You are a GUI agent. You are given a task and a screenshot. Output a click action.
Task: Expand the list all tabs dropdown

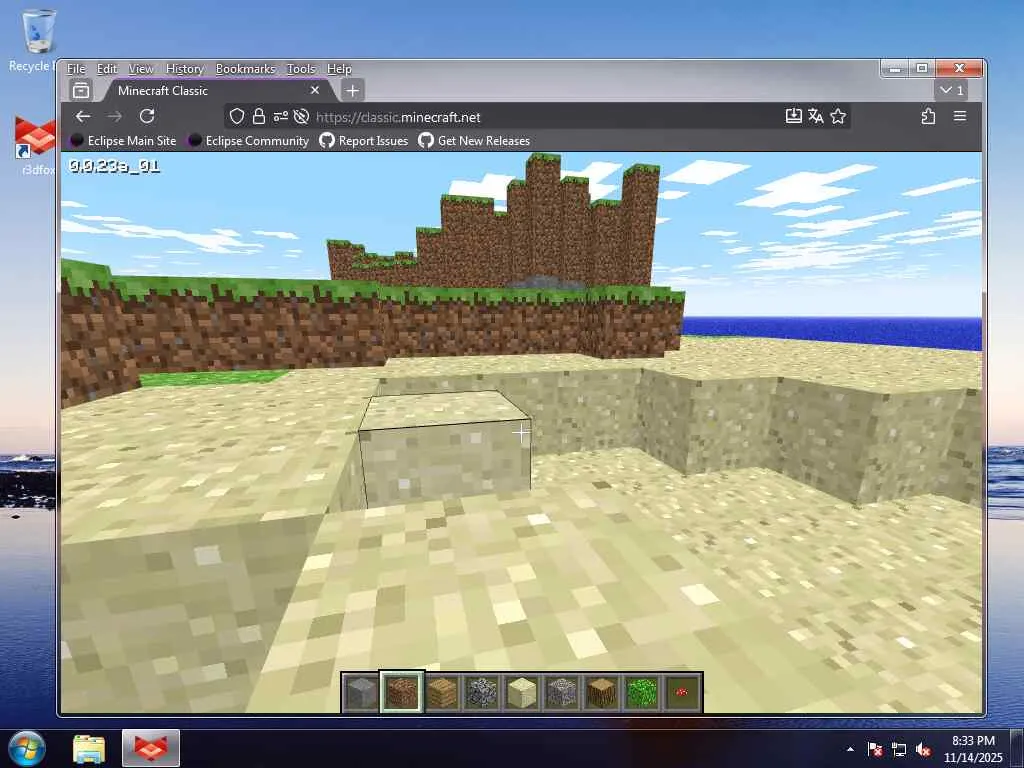tap(952, 90)
